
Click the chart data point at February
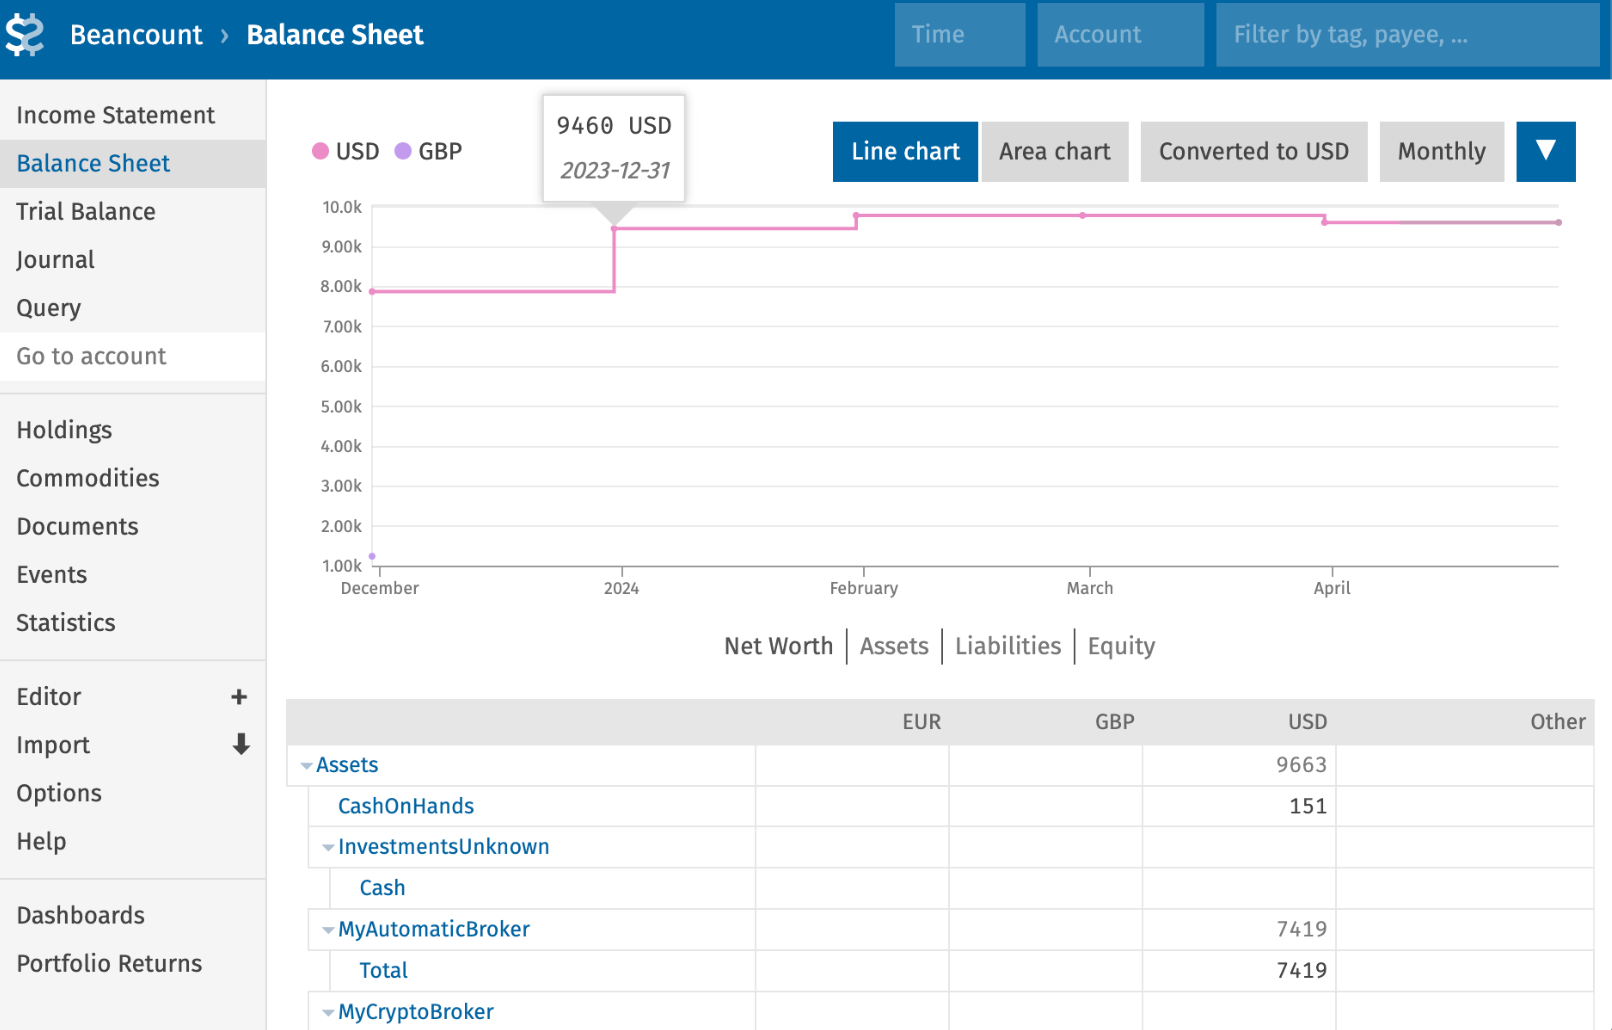(856, 215)
